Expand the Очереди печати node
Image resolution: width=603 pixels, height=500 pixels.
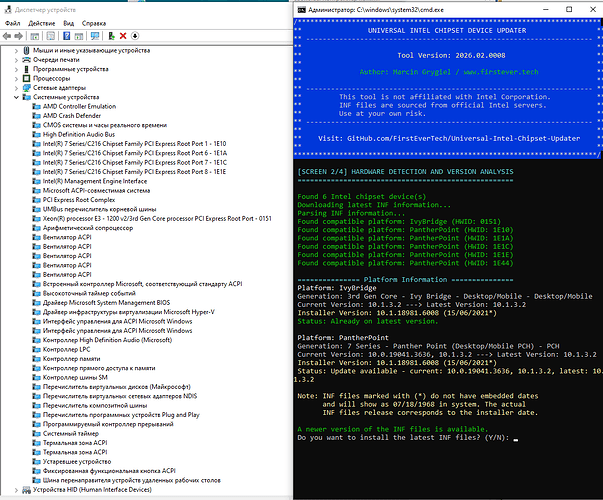coord(16,60)
